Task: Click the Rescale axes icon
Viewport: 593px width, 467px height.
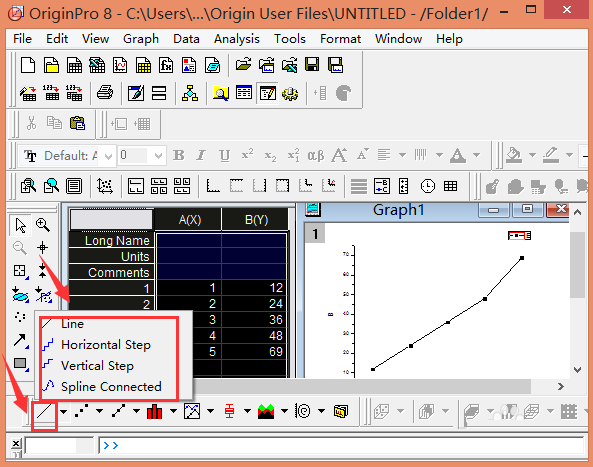Action: coord(104,186)
